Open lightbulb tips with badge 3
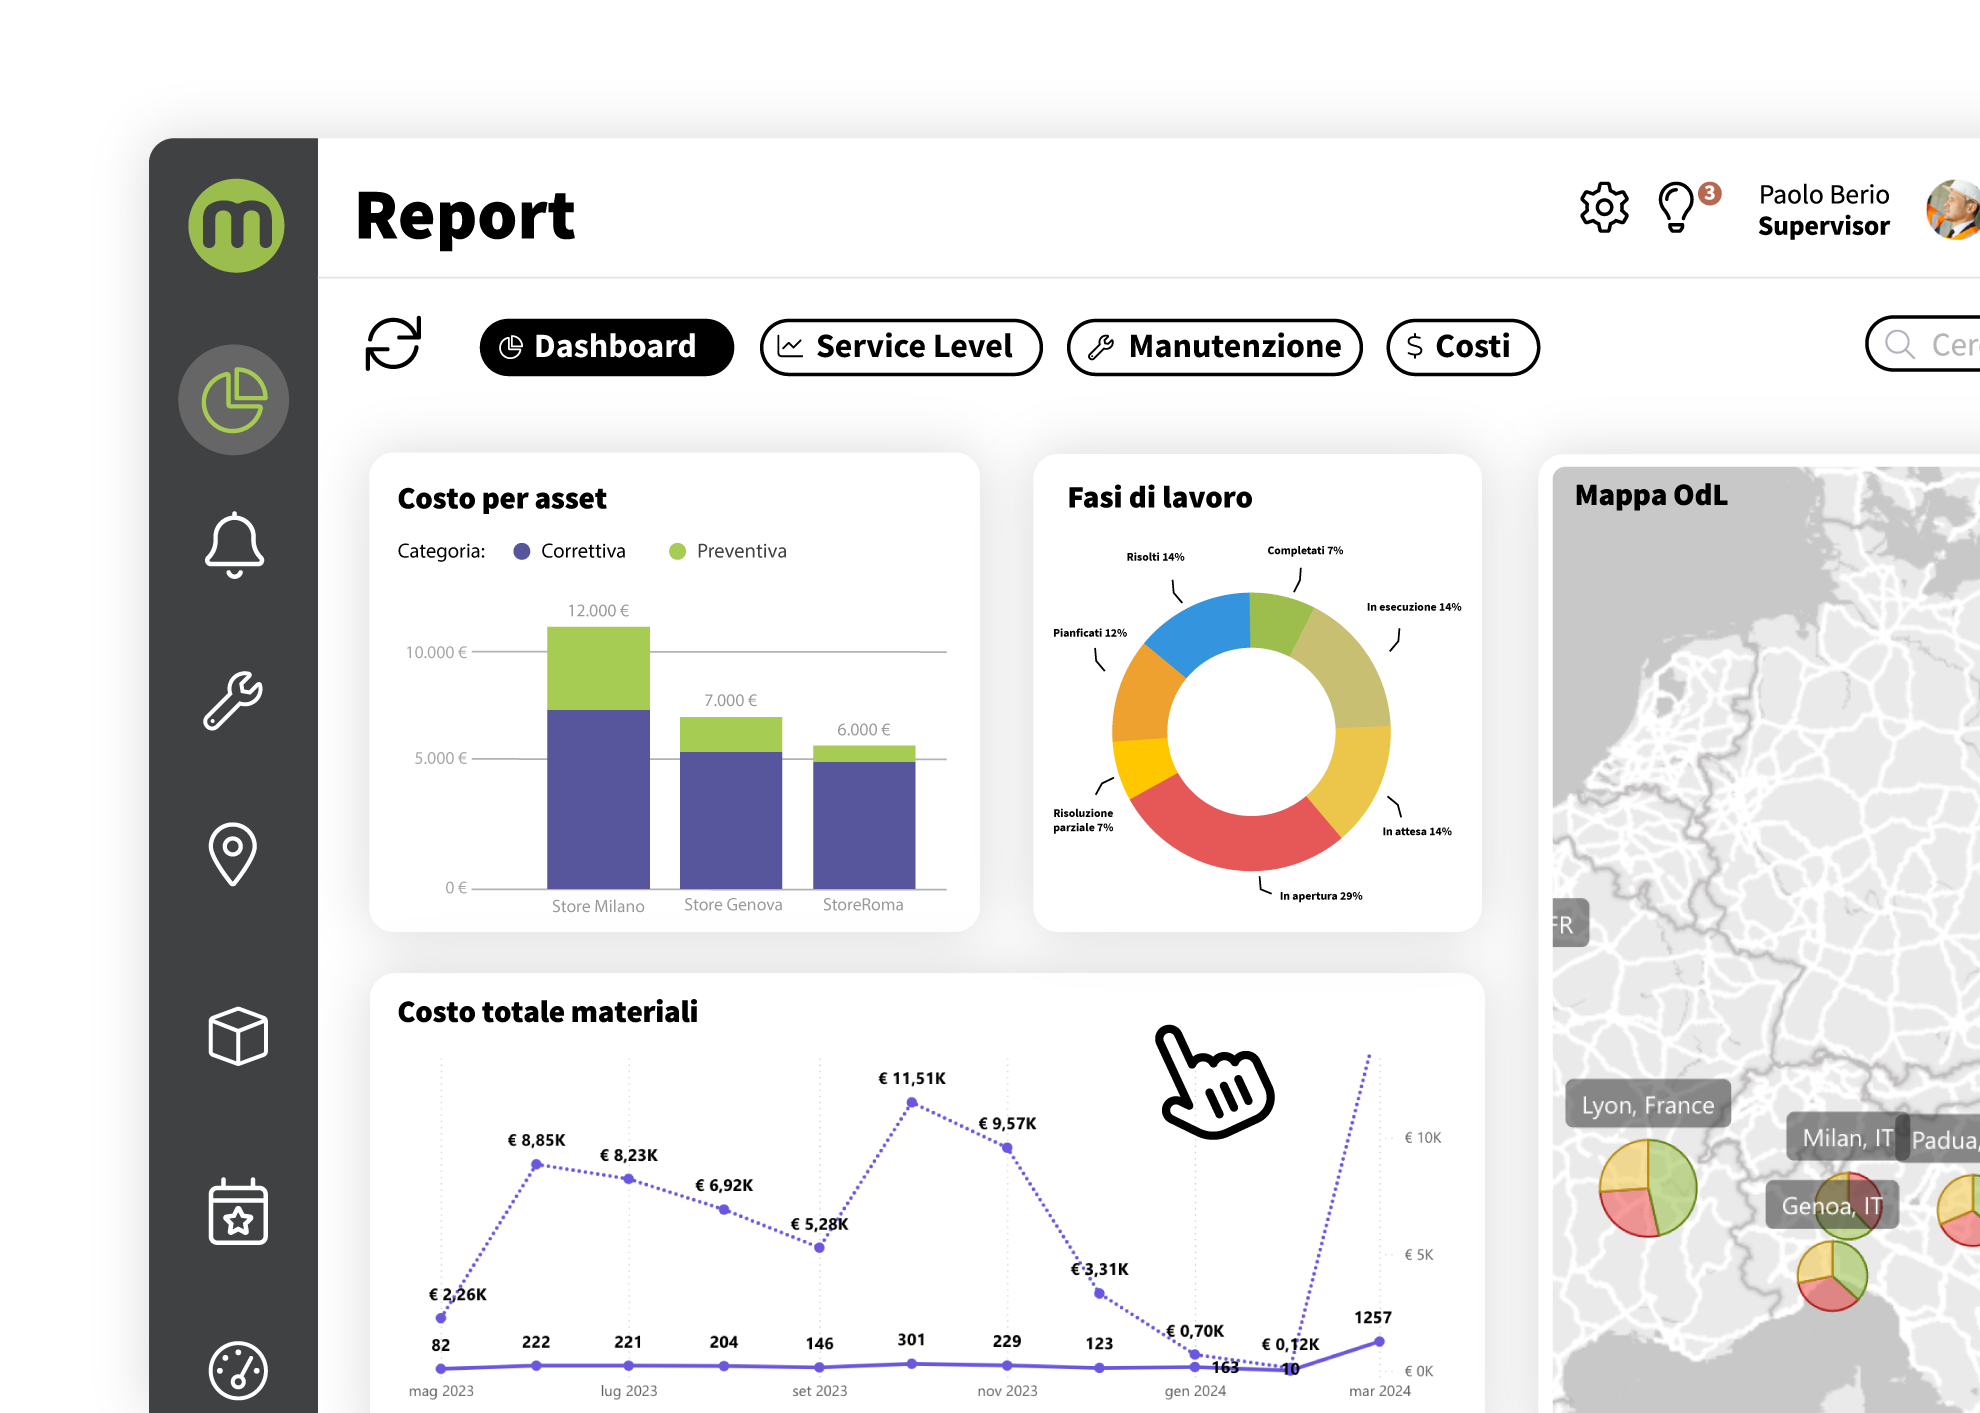This screenshot has height=1413, width=1980. (x=1677, y=208)
